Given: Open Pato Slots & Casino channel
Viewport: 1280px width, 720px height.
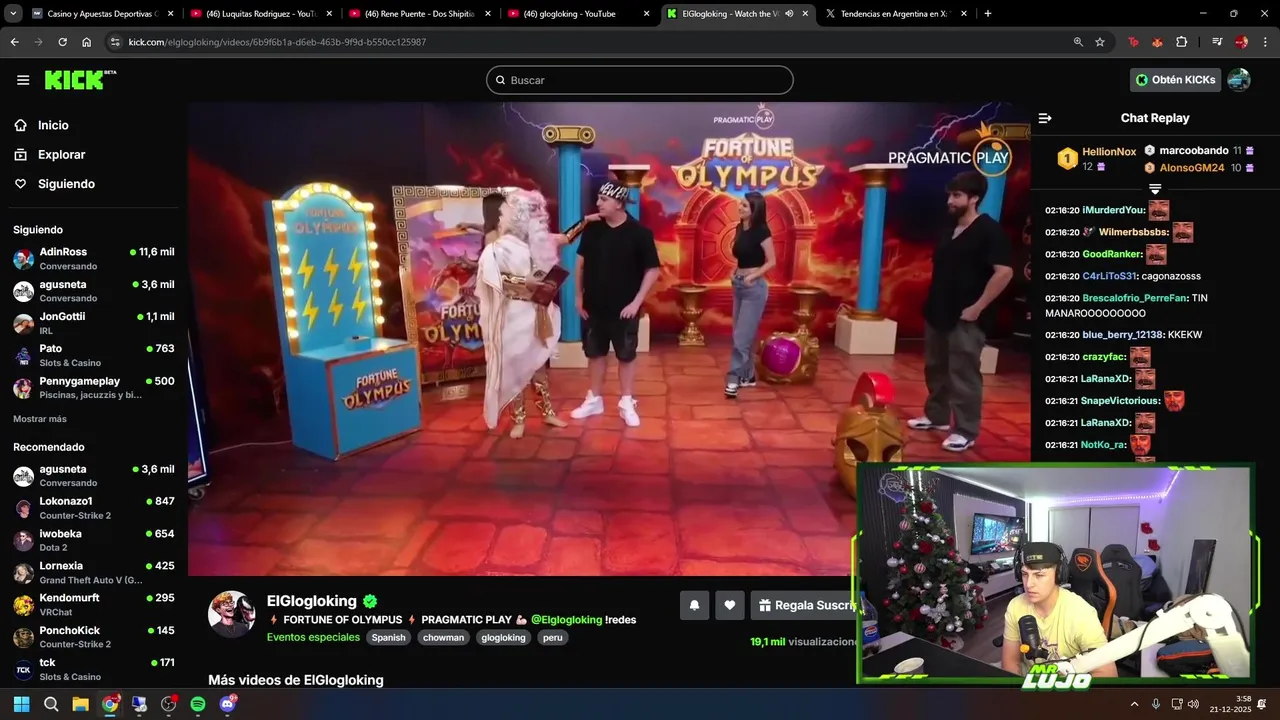Looking at the screenshot, I should [94, 355].
